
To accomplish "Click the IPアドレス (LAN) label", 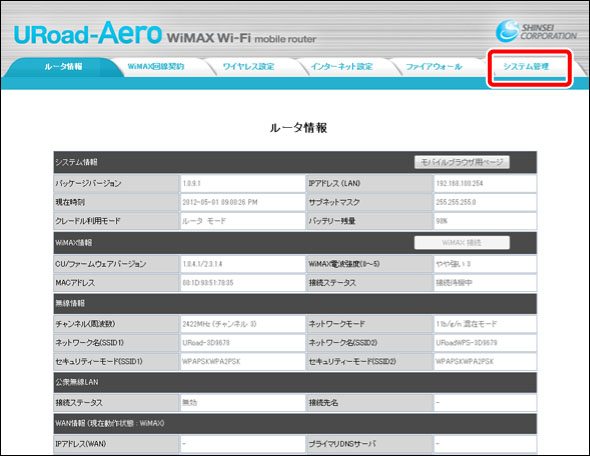I will (335, 184).
